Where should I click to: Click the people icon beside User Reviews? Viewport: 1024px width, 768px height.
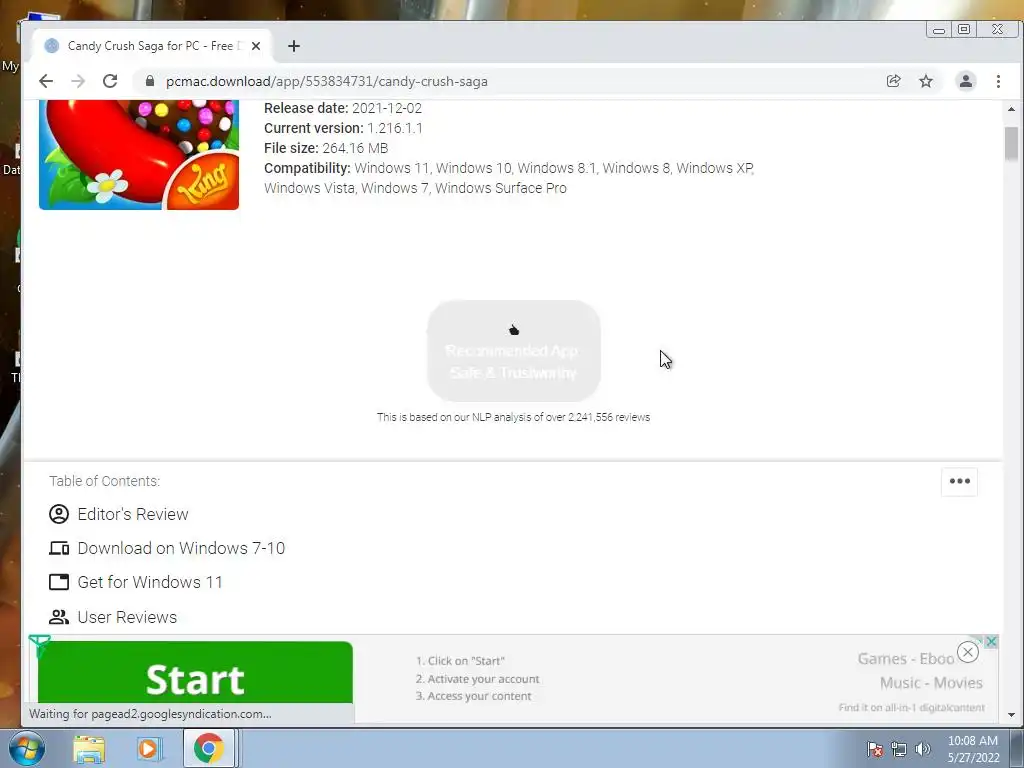coord(59,616)
